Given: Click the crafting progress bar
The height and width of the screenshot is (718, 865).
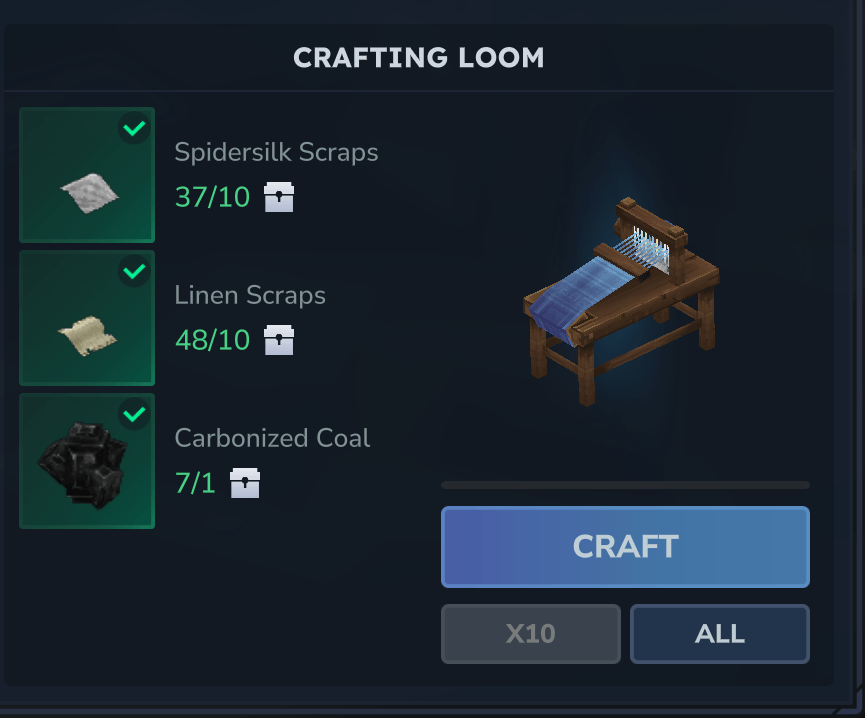Looking at the screenshot, I should [x=626, y=485].
